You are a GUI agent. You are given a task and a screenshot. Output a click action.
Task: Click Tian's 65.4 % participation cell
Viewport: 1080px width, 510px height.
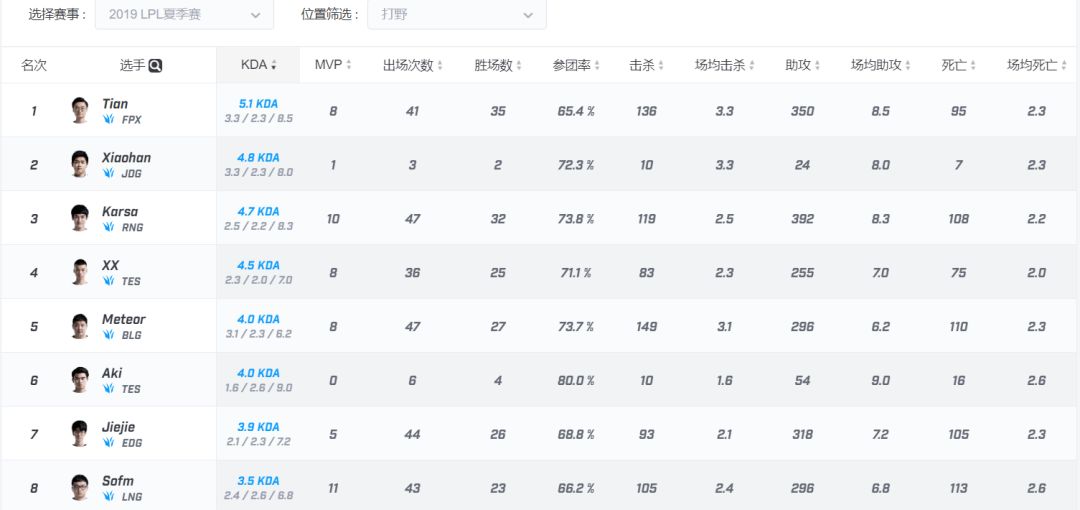[x=577, y=111]
